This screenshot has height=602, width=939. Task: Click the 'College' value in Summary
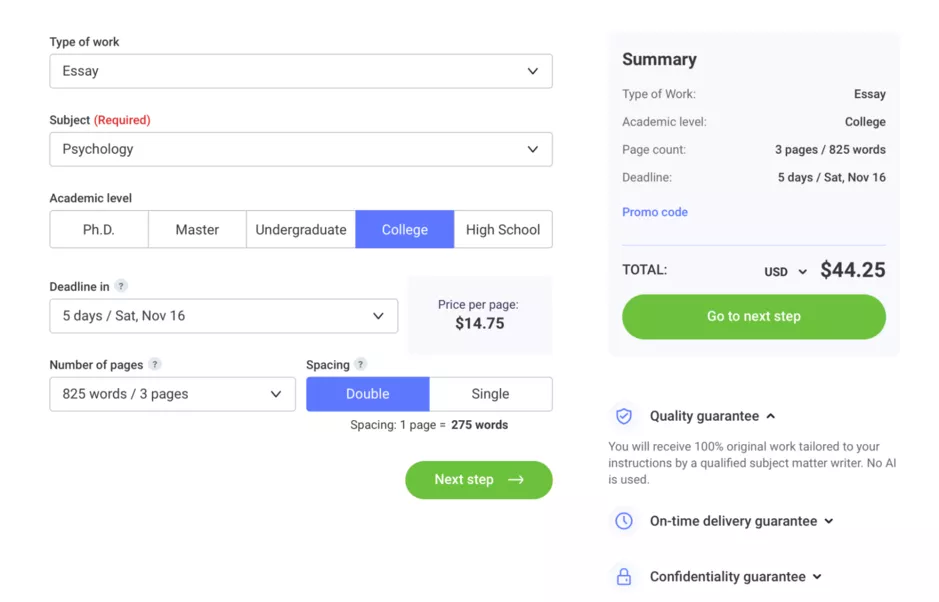(x=865, y=122)
